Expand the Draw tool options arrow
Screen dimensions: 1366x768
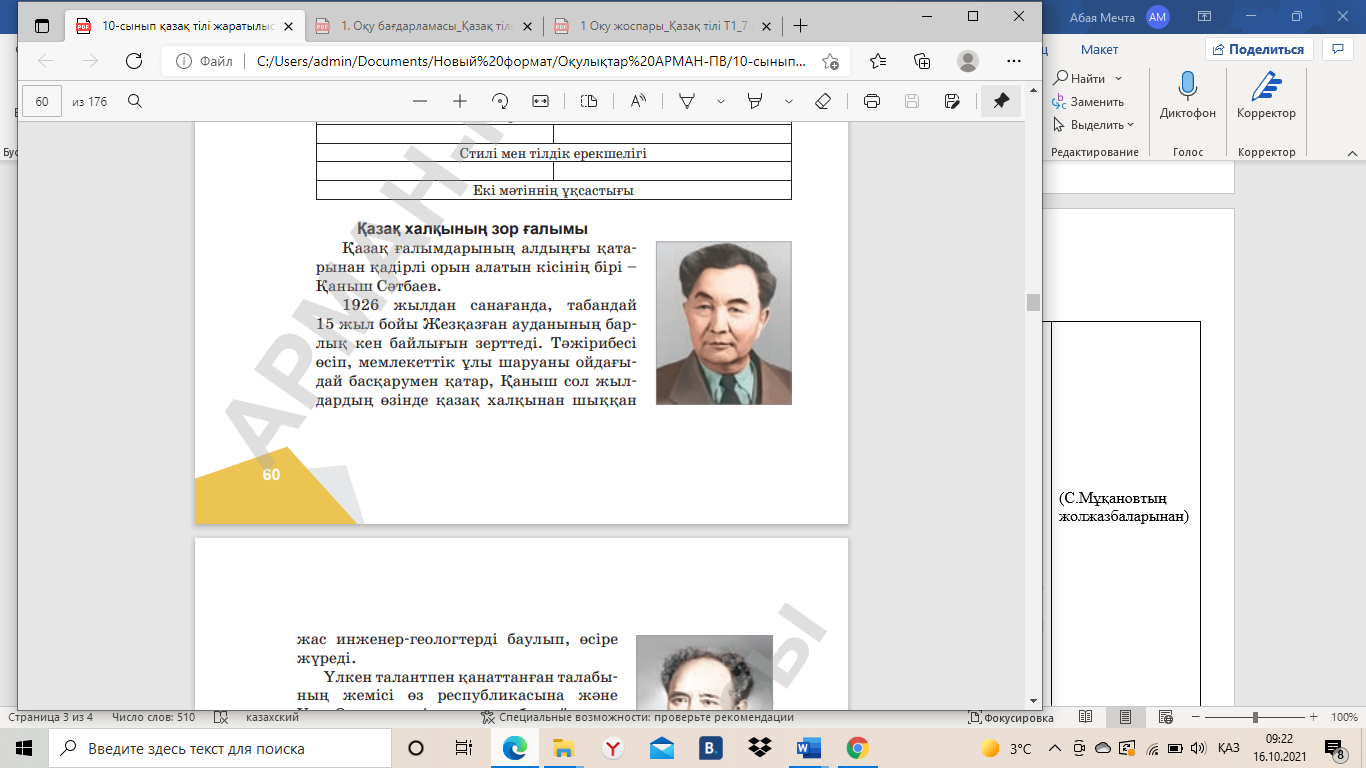721,101
